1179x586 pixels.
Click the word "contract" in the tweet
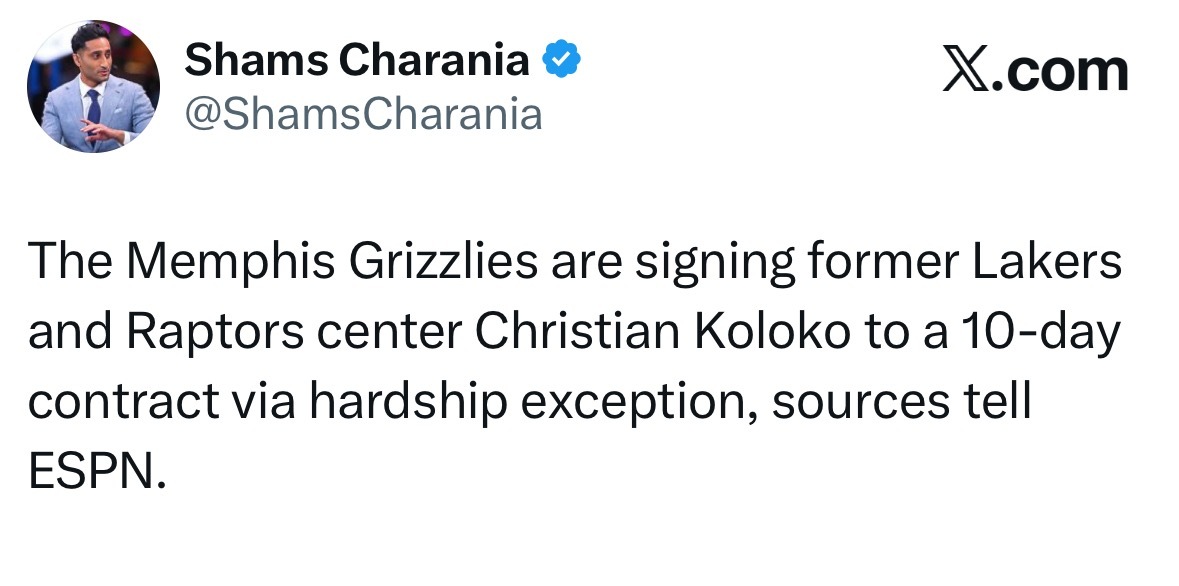(124, 400)
